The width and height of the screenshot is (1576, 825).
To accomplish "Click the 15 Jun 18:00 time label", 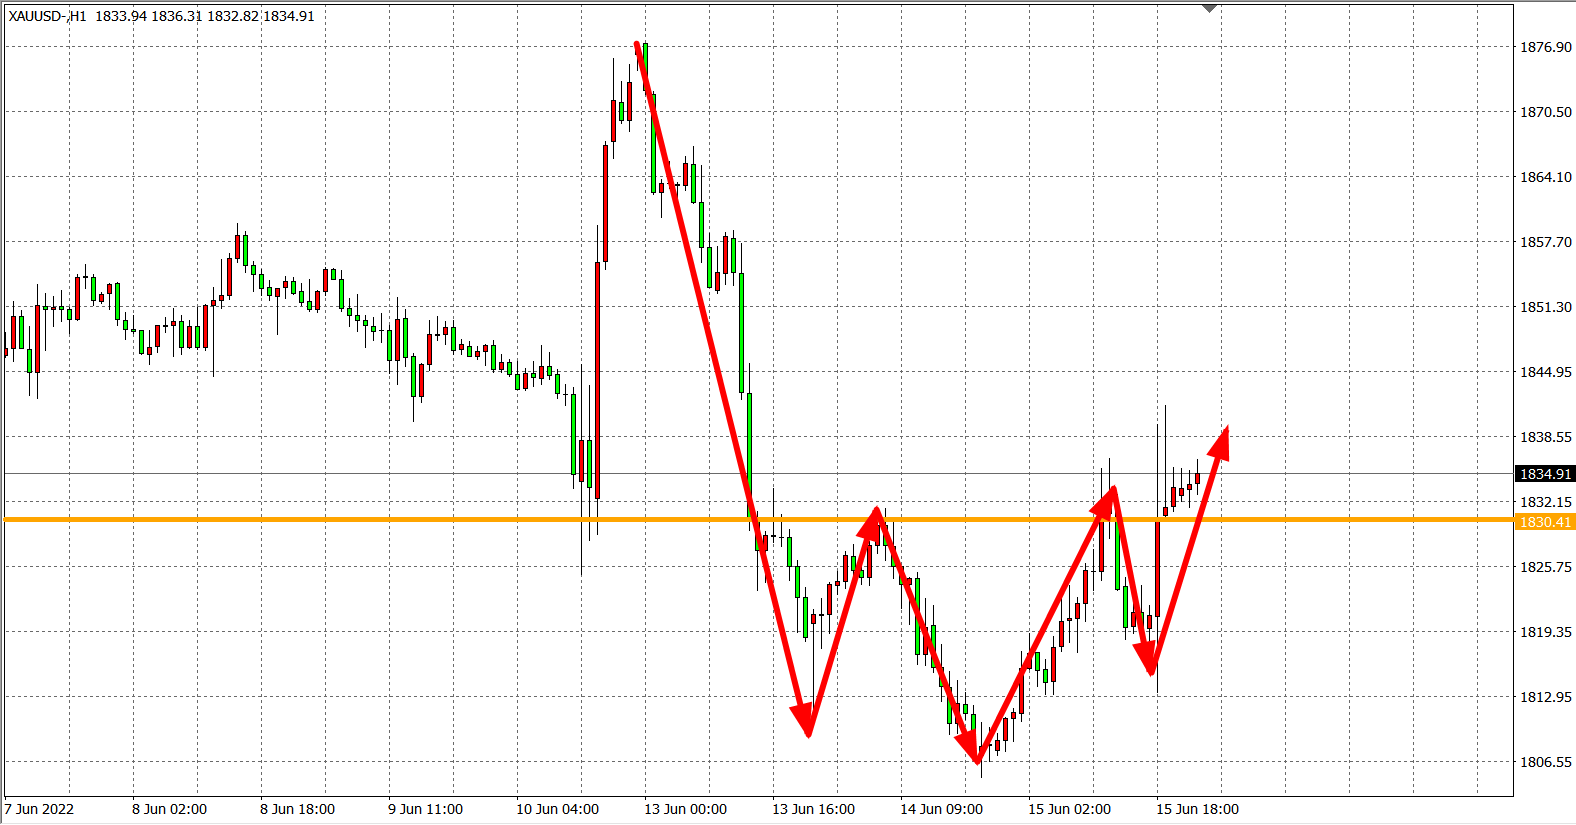I will pyautogui.click(x=1197, y=809).
